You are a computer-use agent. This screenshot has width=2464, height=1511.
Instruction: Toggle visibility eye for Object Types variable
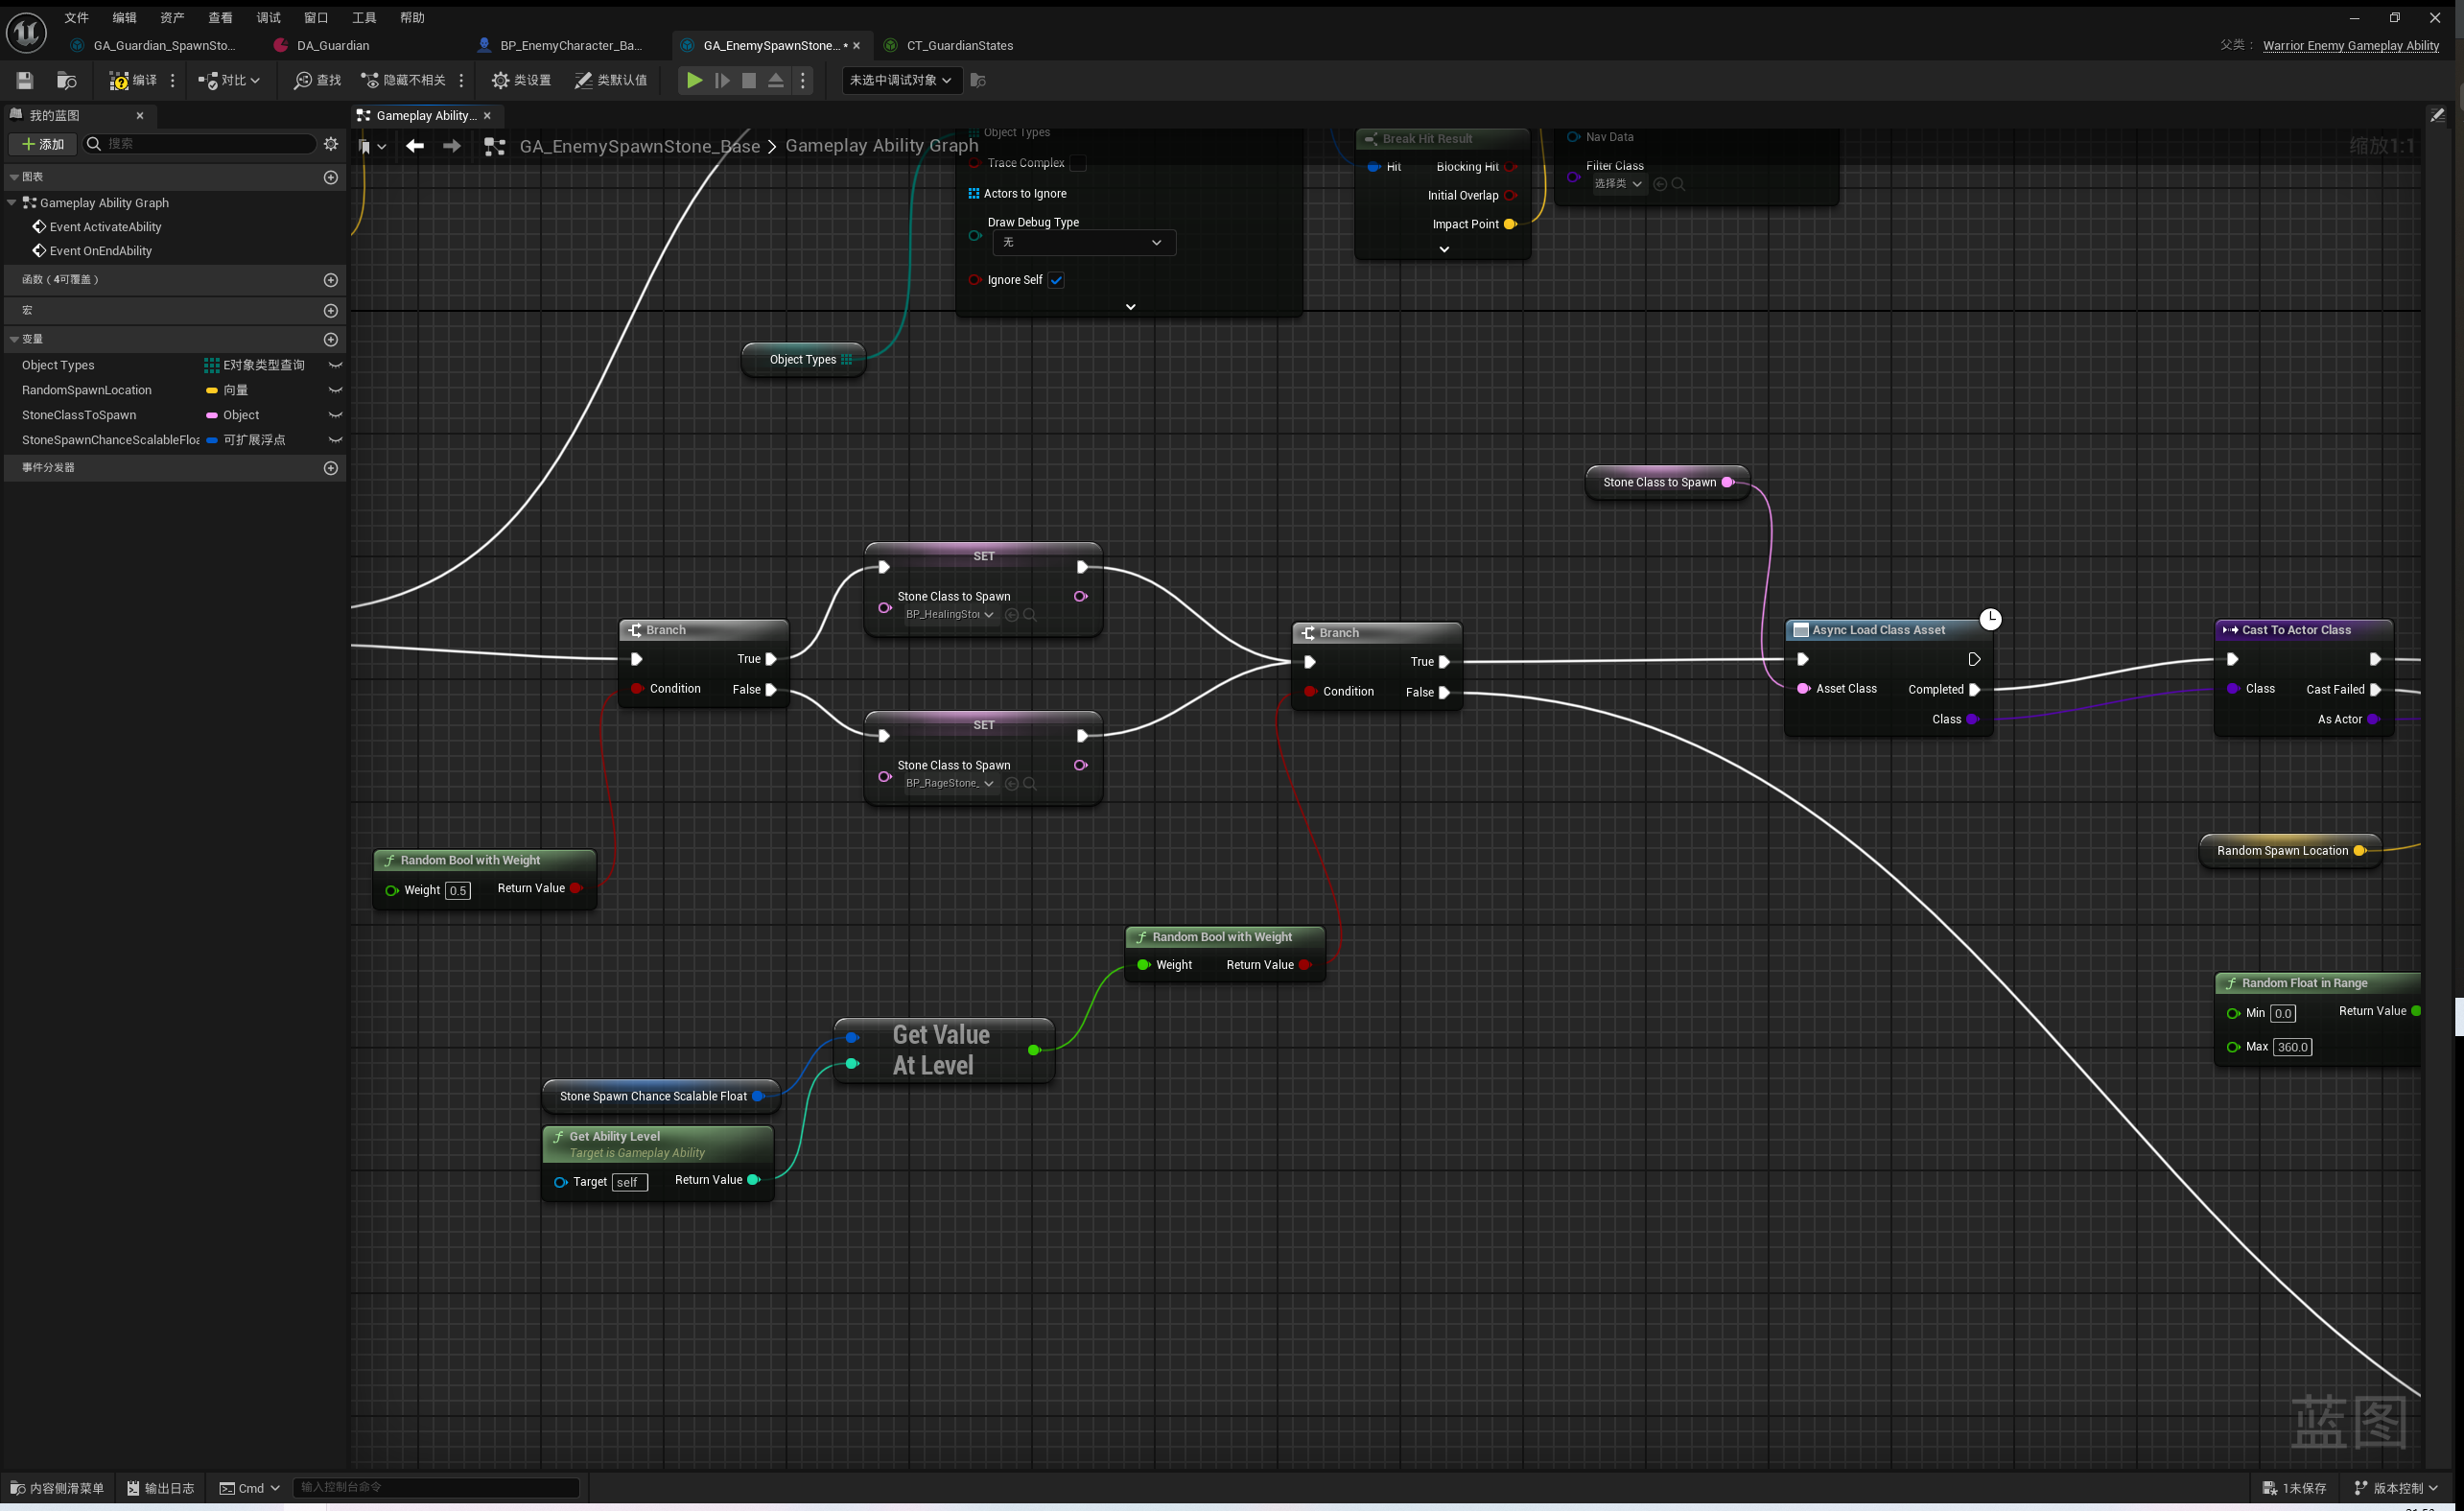335,365
